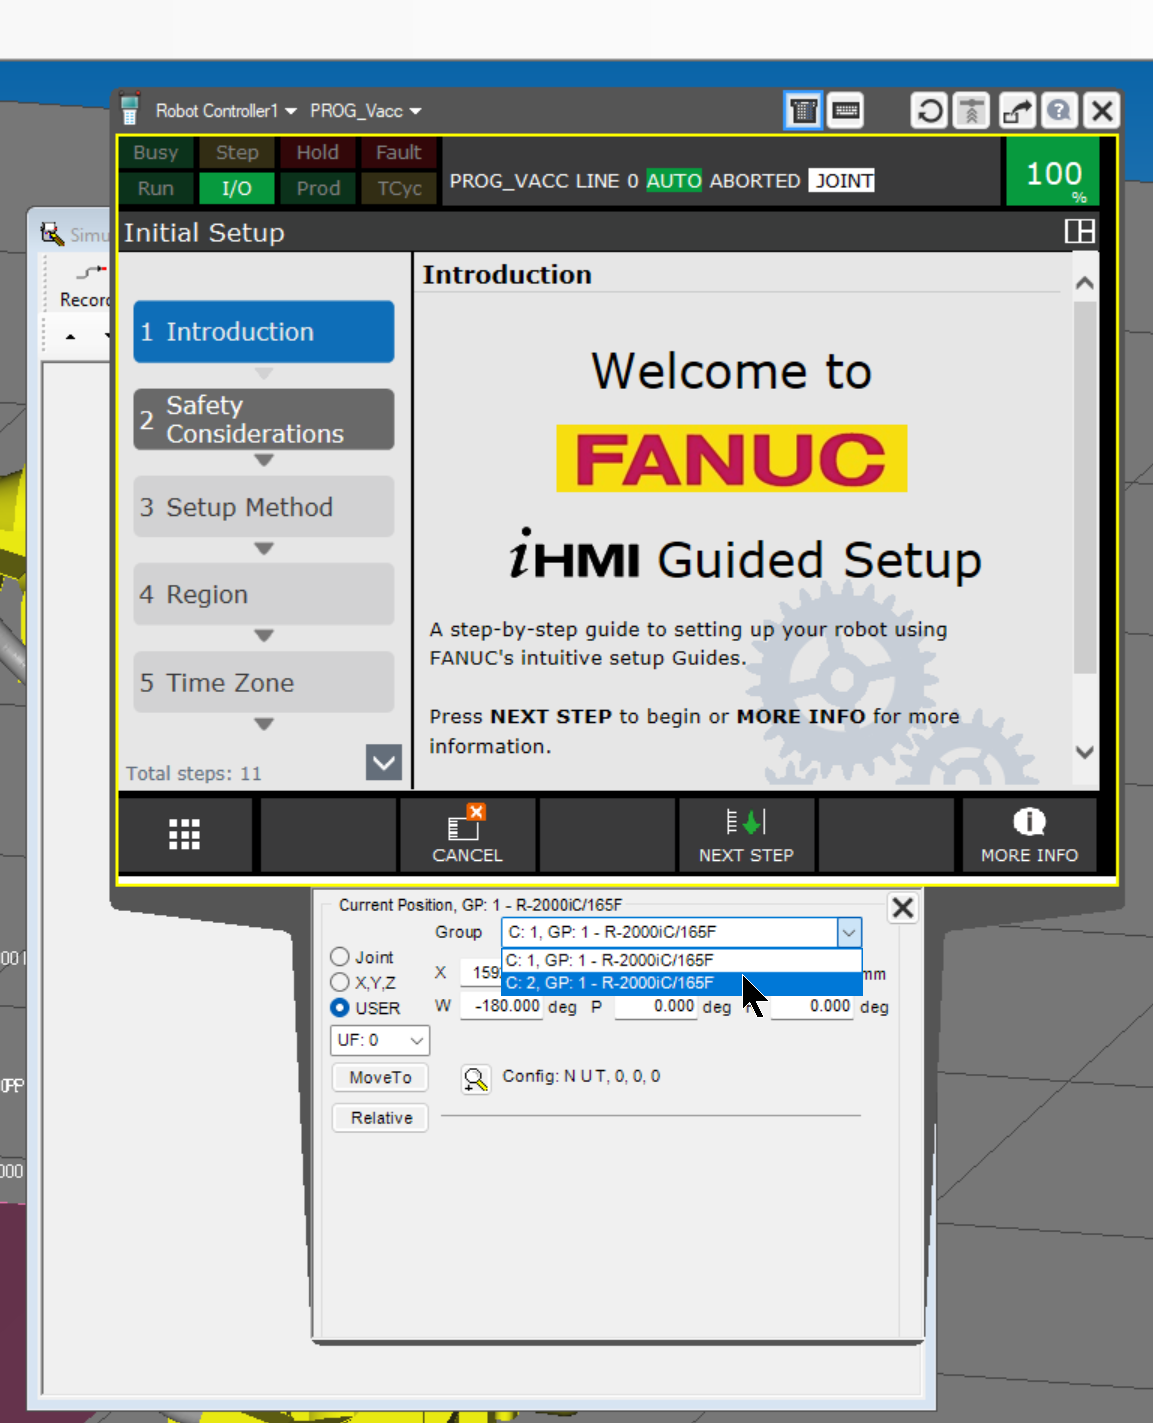Click the Run status indicator

tap(156, 188)
